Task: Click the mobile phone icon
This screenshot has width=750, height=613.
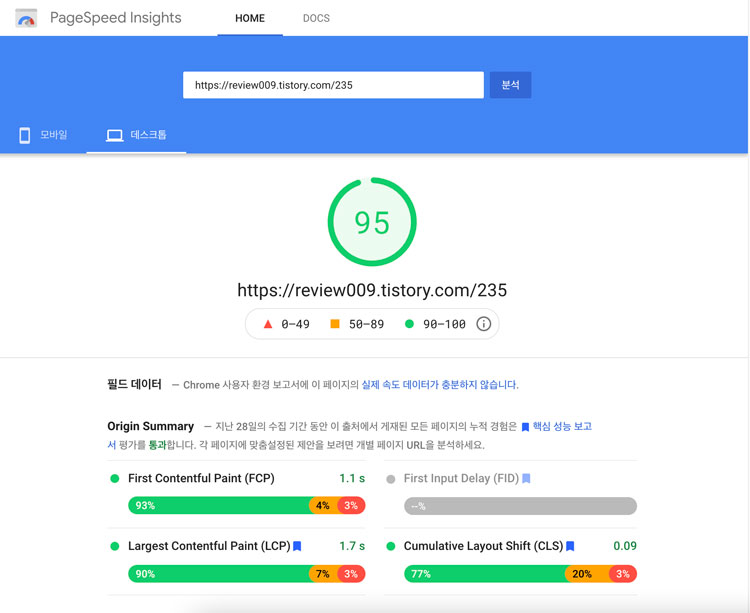Action: pyautogui.click(x=24, y=135)
